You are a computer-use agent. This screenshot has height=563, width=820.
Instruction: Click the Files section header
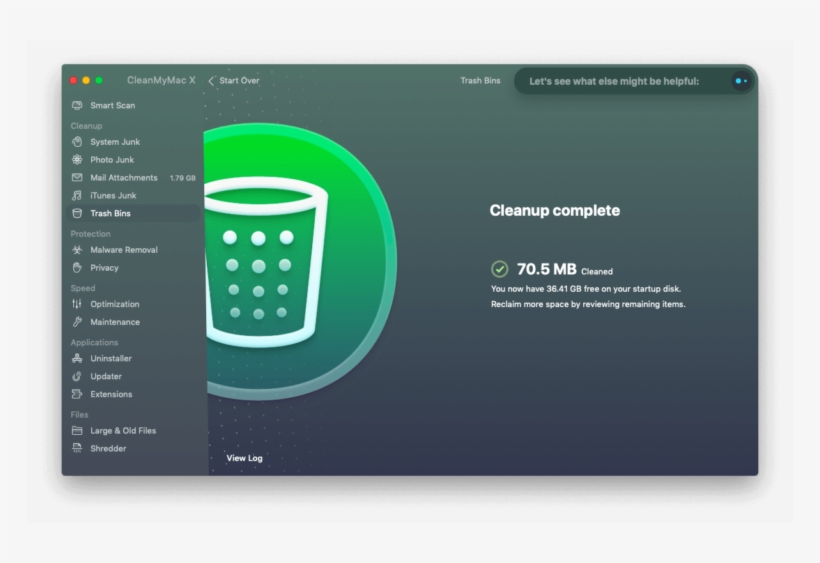79,415
